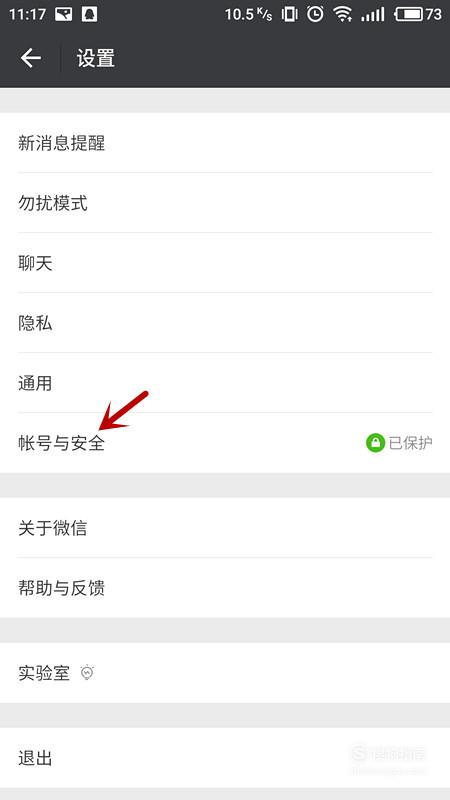Tap the 退出 logout button

click(x=225, y=758)
